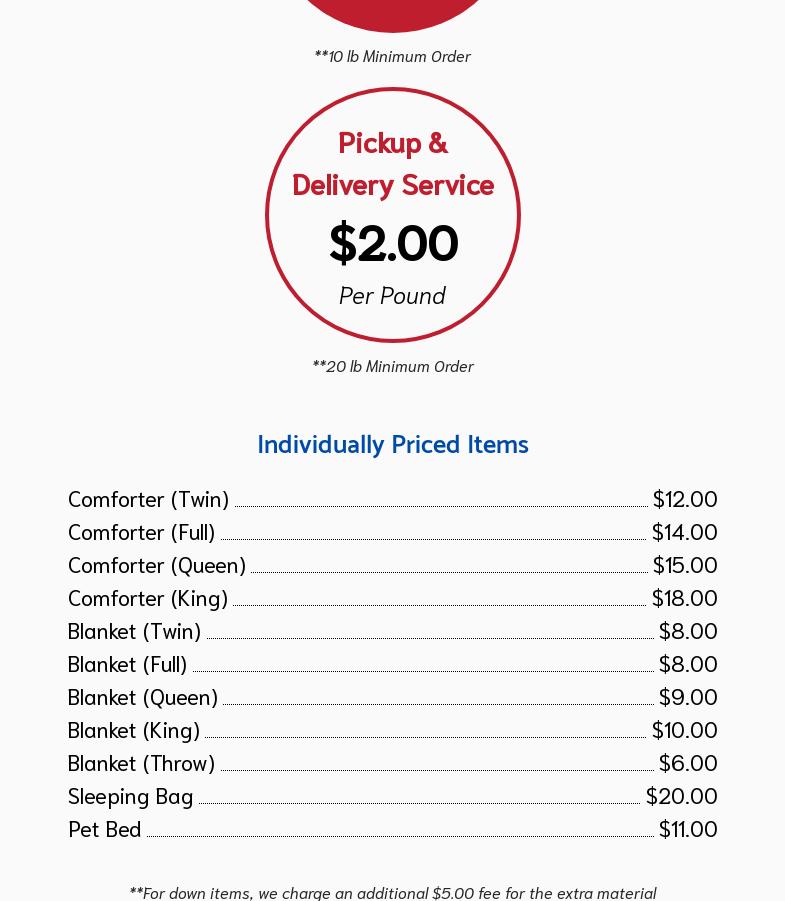Screen dimensions: 785x901
Task: Click the down items $5.00 fee note
Action: [392, 891]
